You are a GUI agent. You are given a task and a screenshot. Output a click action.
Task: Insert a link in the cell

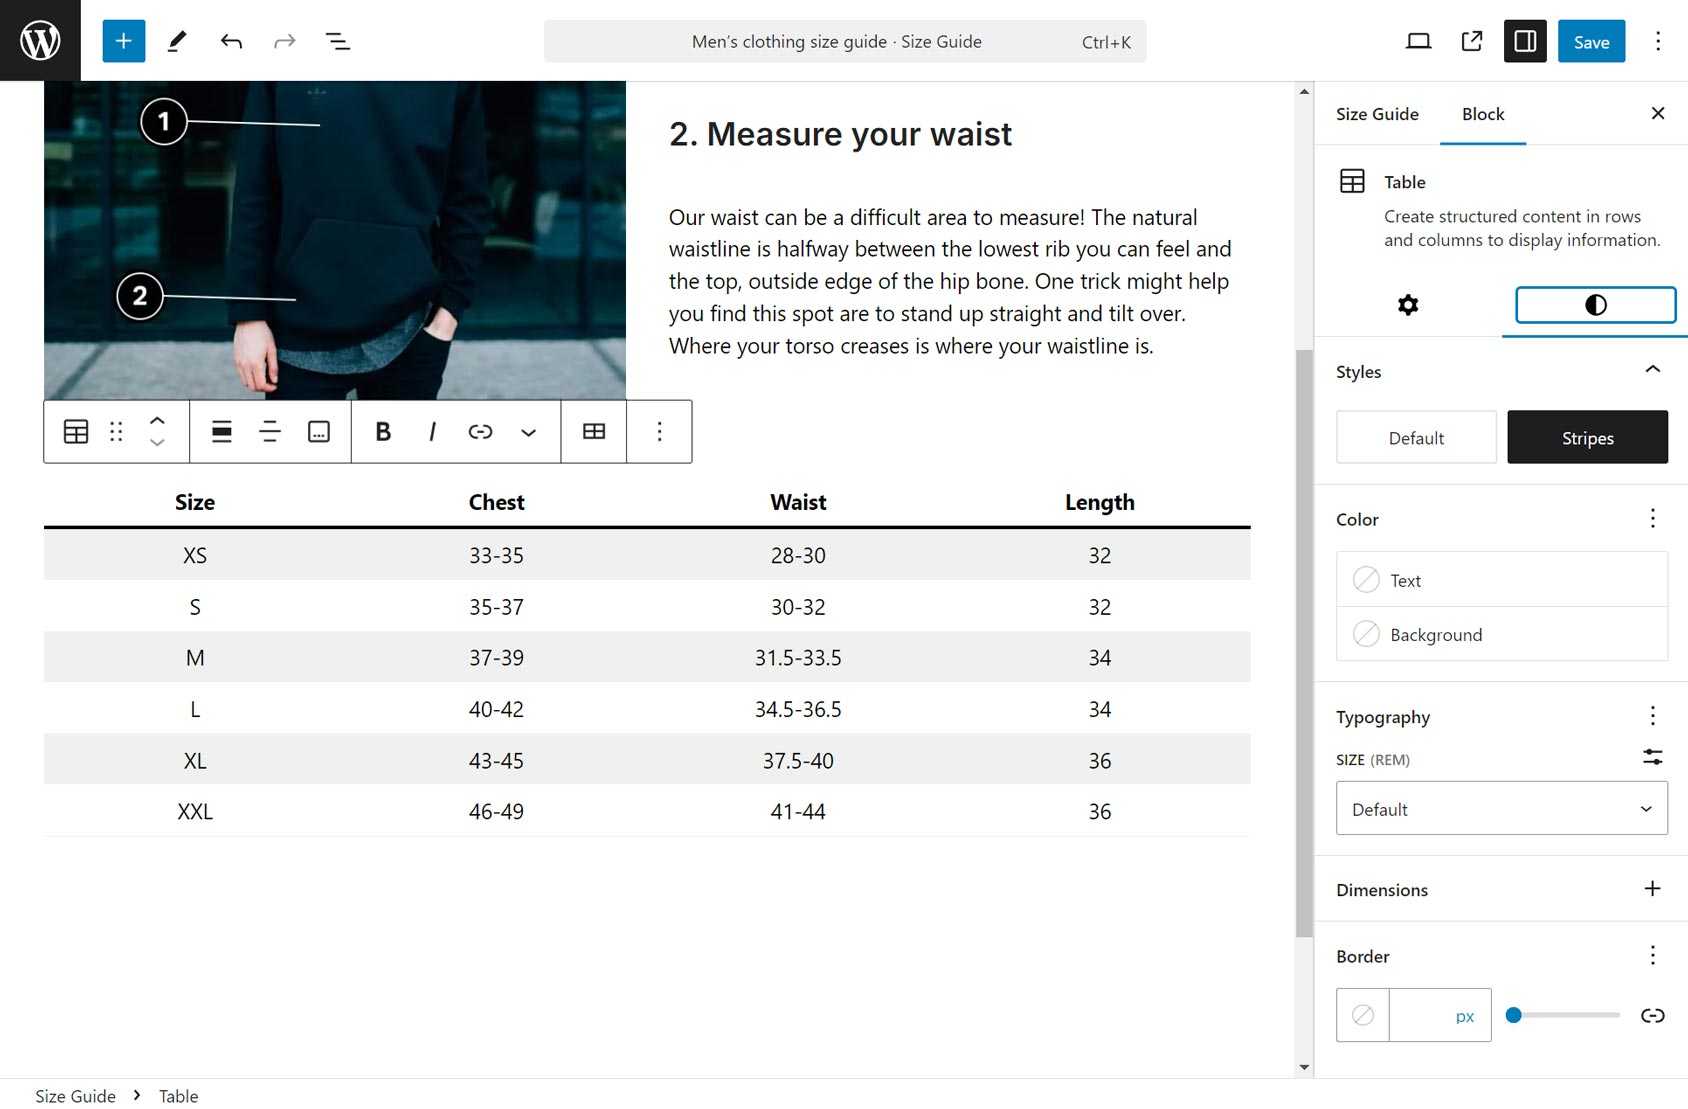480,432
